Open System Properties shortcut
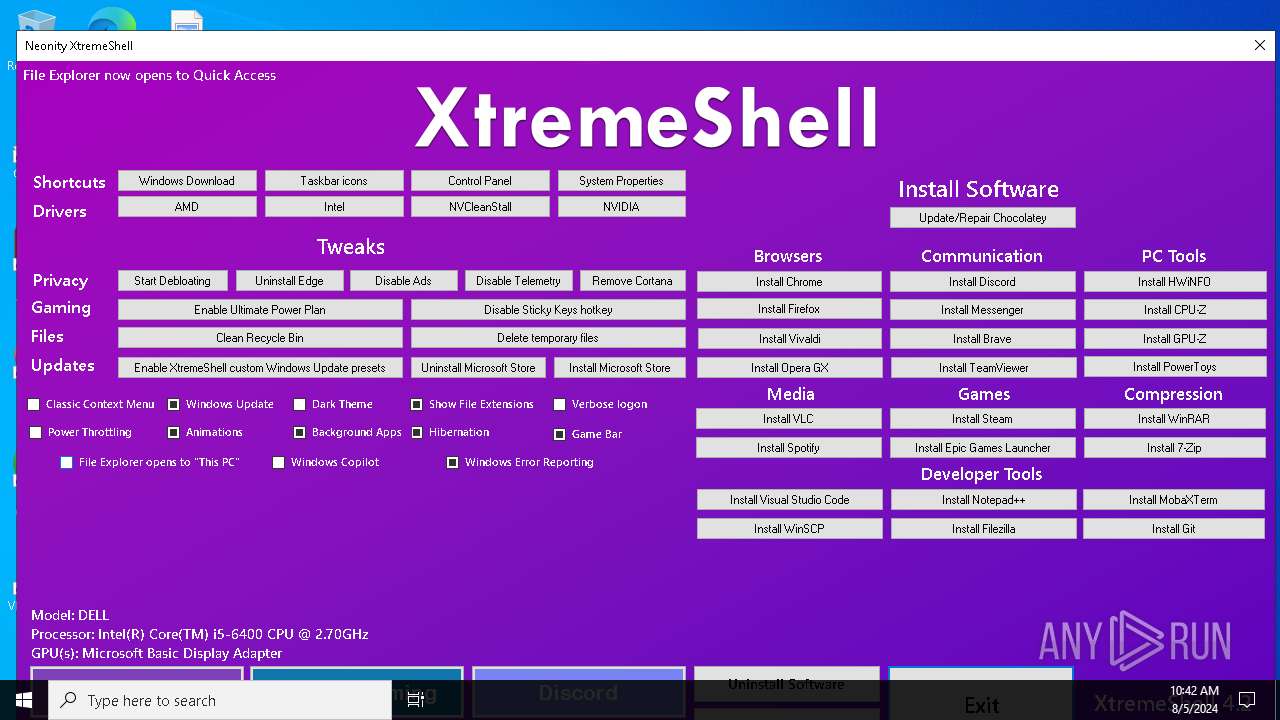This screenshot has height=720, width=1280. pos(621,181)
